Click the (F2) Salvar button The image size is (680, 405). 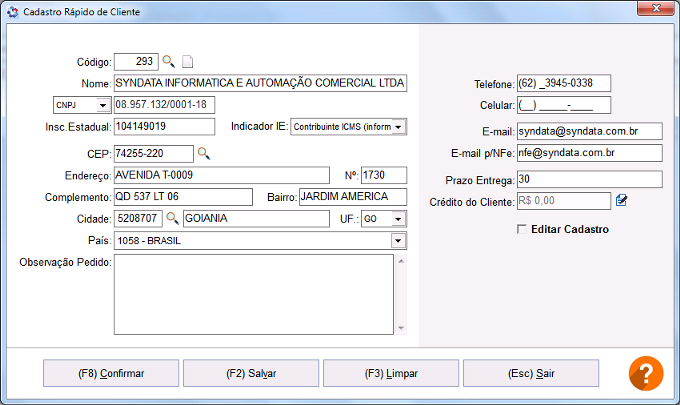[251, 373]
